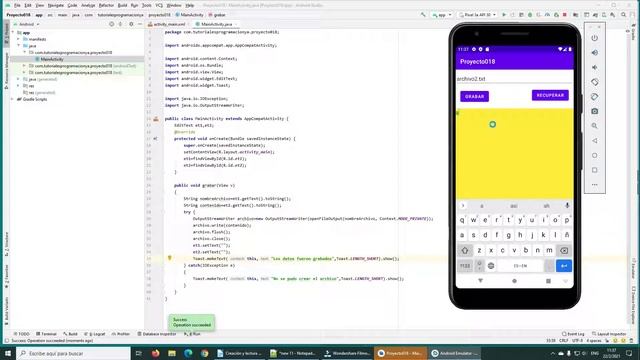Tap the blue enter key on phone keyboard
This screenshot has width=640, height=360.
(x=564, y=266)
